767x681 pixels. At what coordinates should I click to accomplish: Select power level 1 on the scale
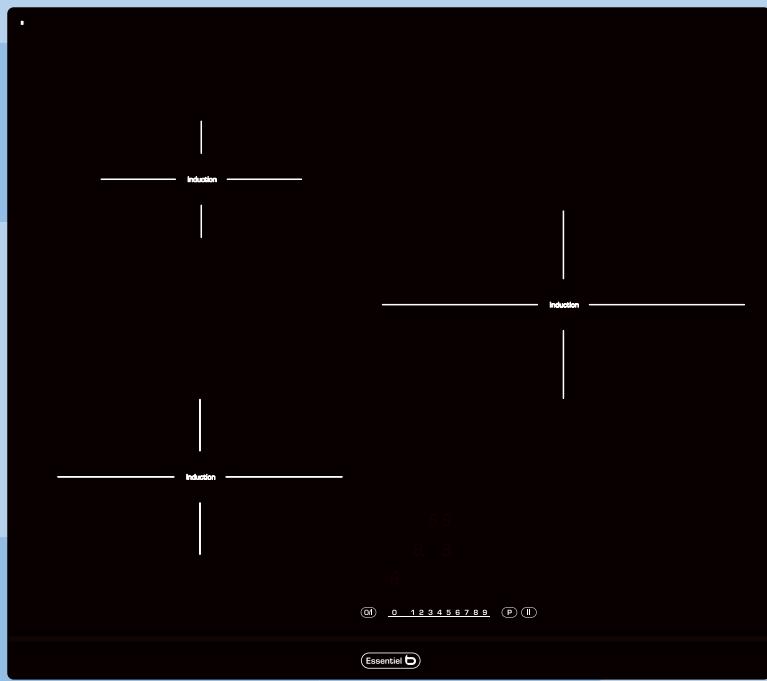pyautogui.click(x=412, y=612)
